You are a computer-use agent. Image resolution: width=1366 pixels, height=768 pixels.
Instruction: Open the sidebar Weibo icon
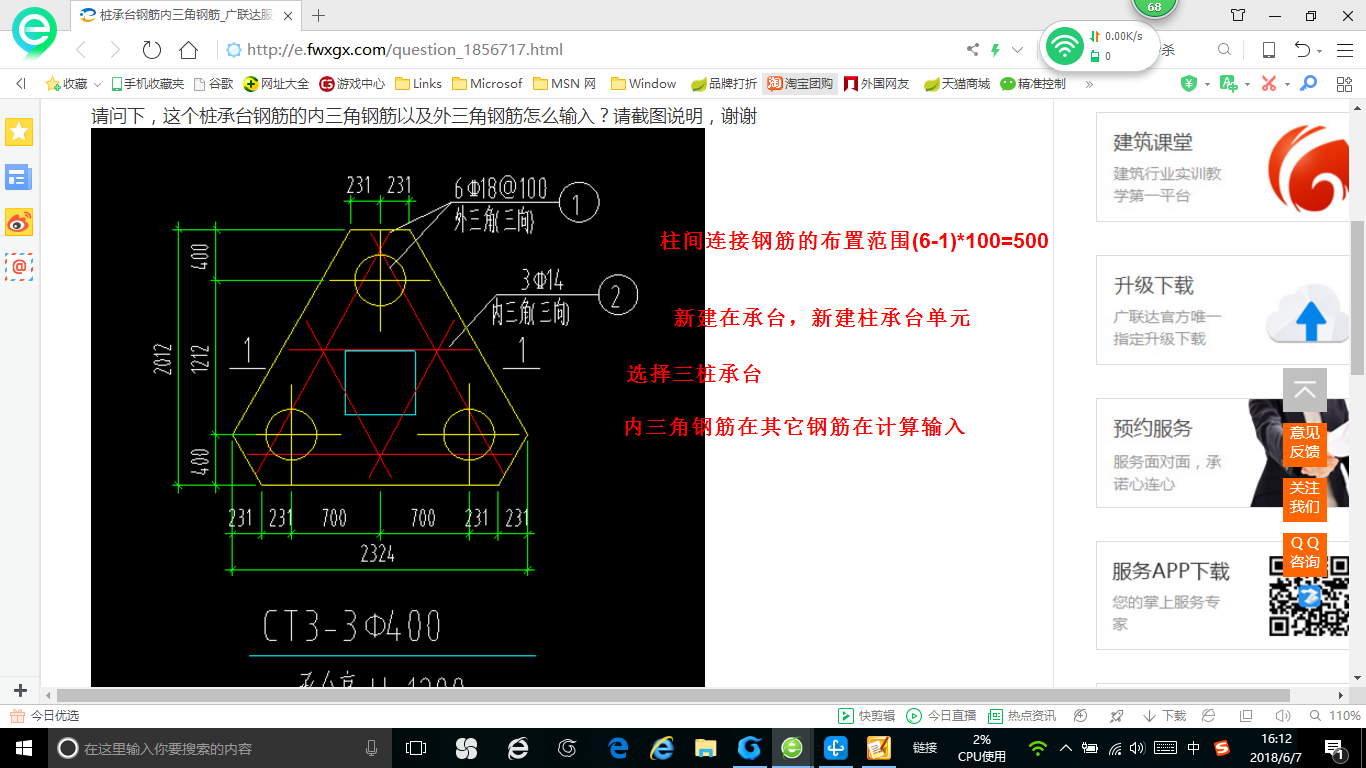pos(19,222)
